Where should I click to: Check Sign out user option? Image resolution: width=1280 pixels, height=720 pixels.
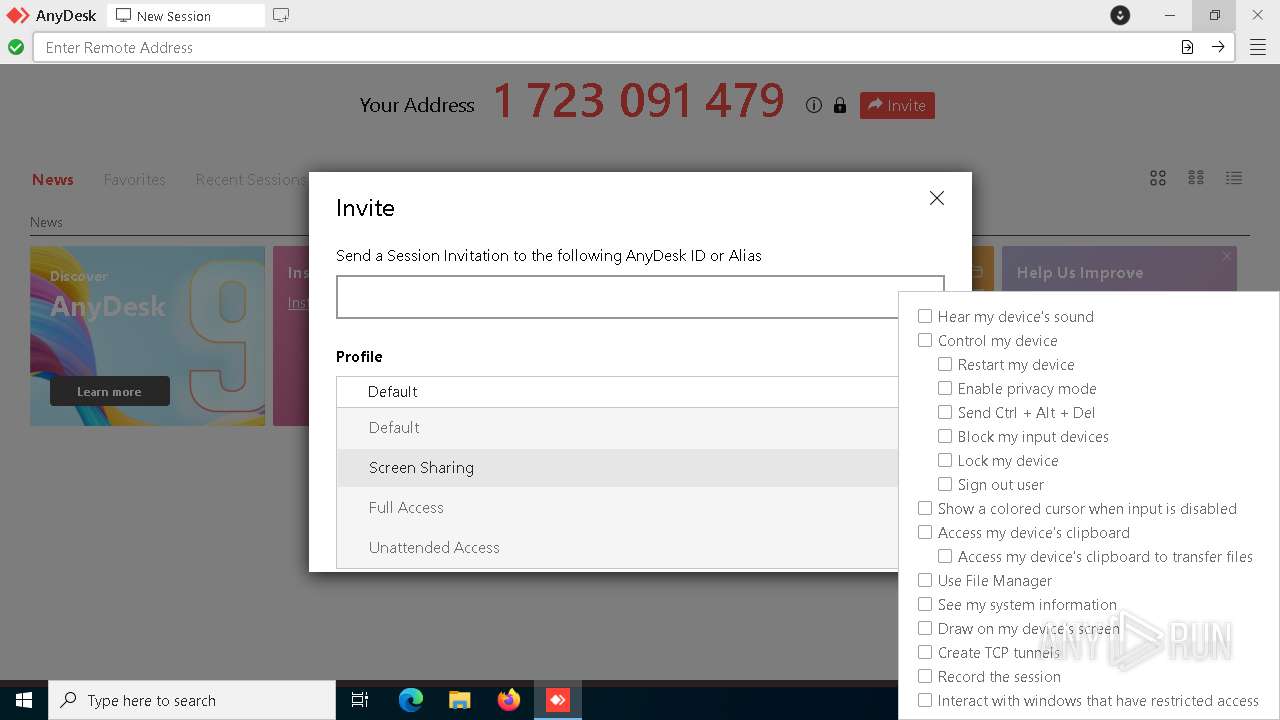tap(945, 484)
